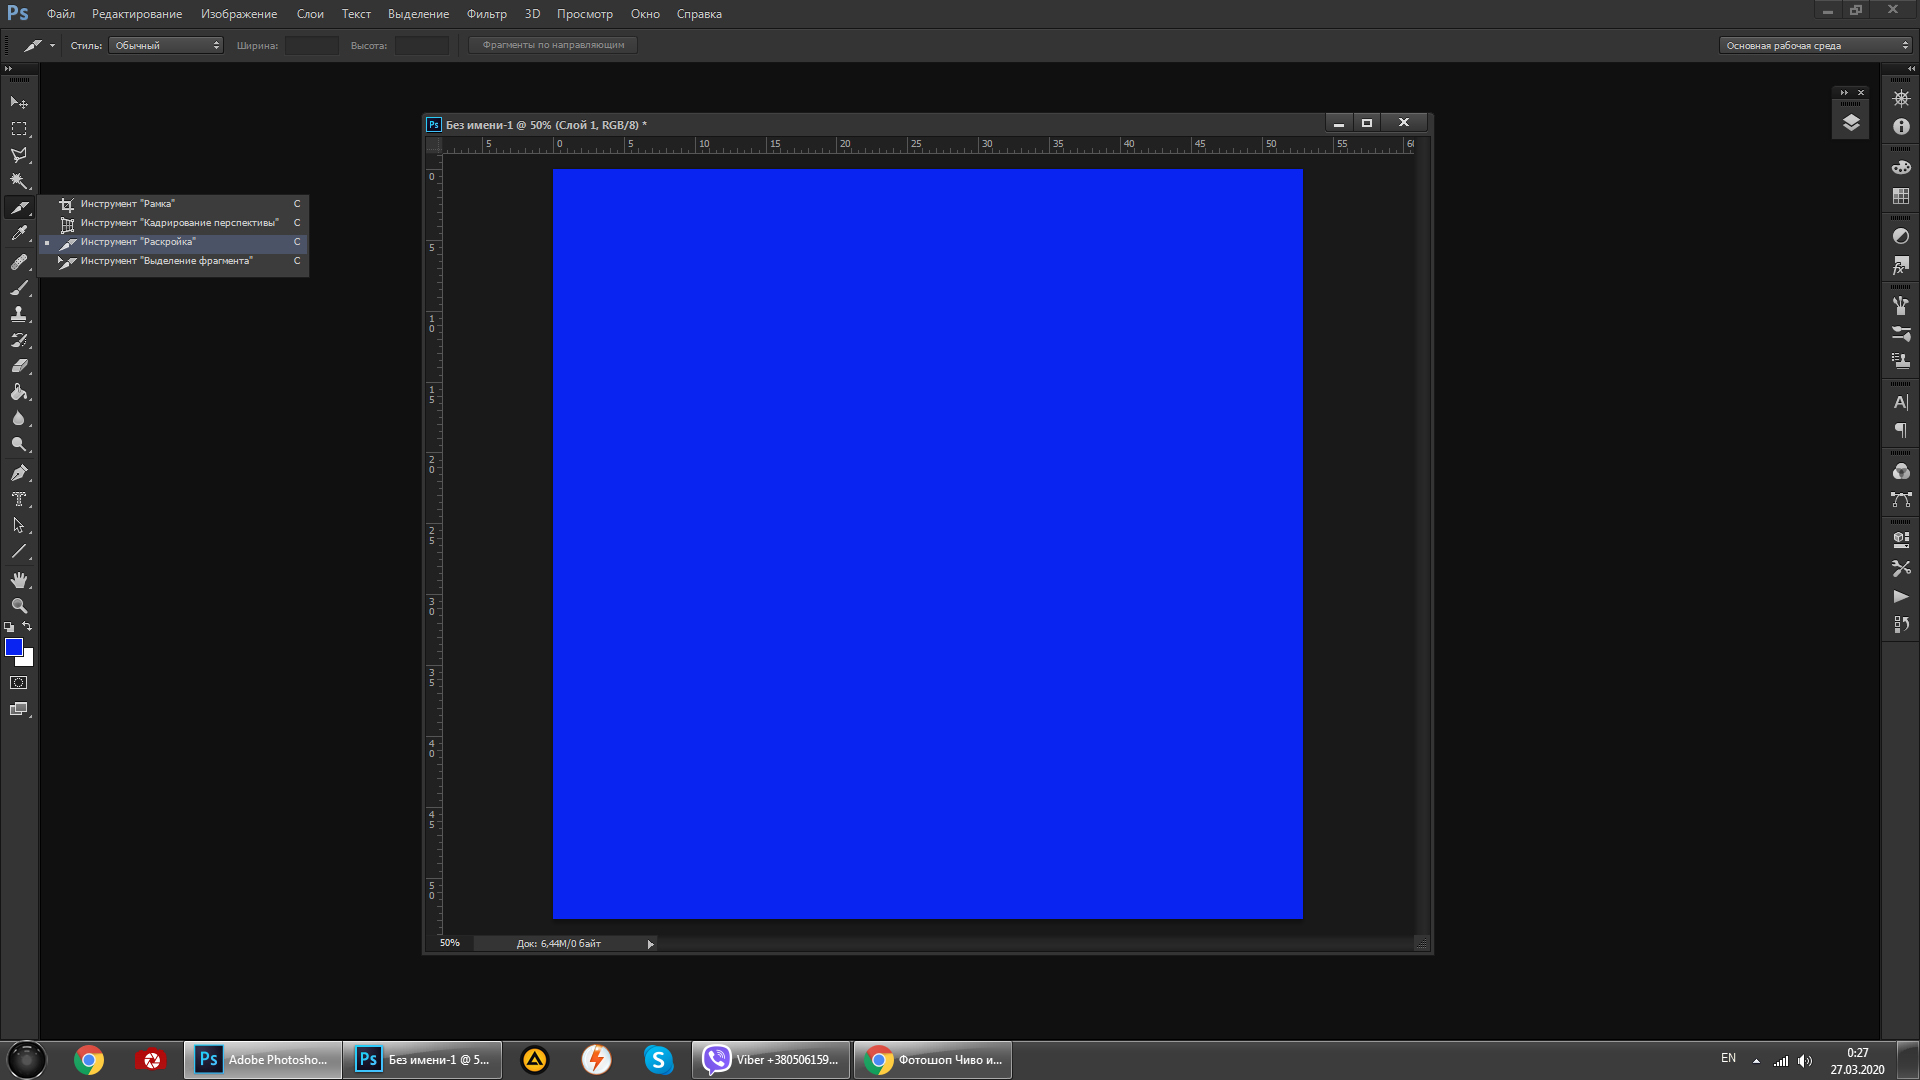Click the Фрагменты по направляющим button

click(553, 45)
